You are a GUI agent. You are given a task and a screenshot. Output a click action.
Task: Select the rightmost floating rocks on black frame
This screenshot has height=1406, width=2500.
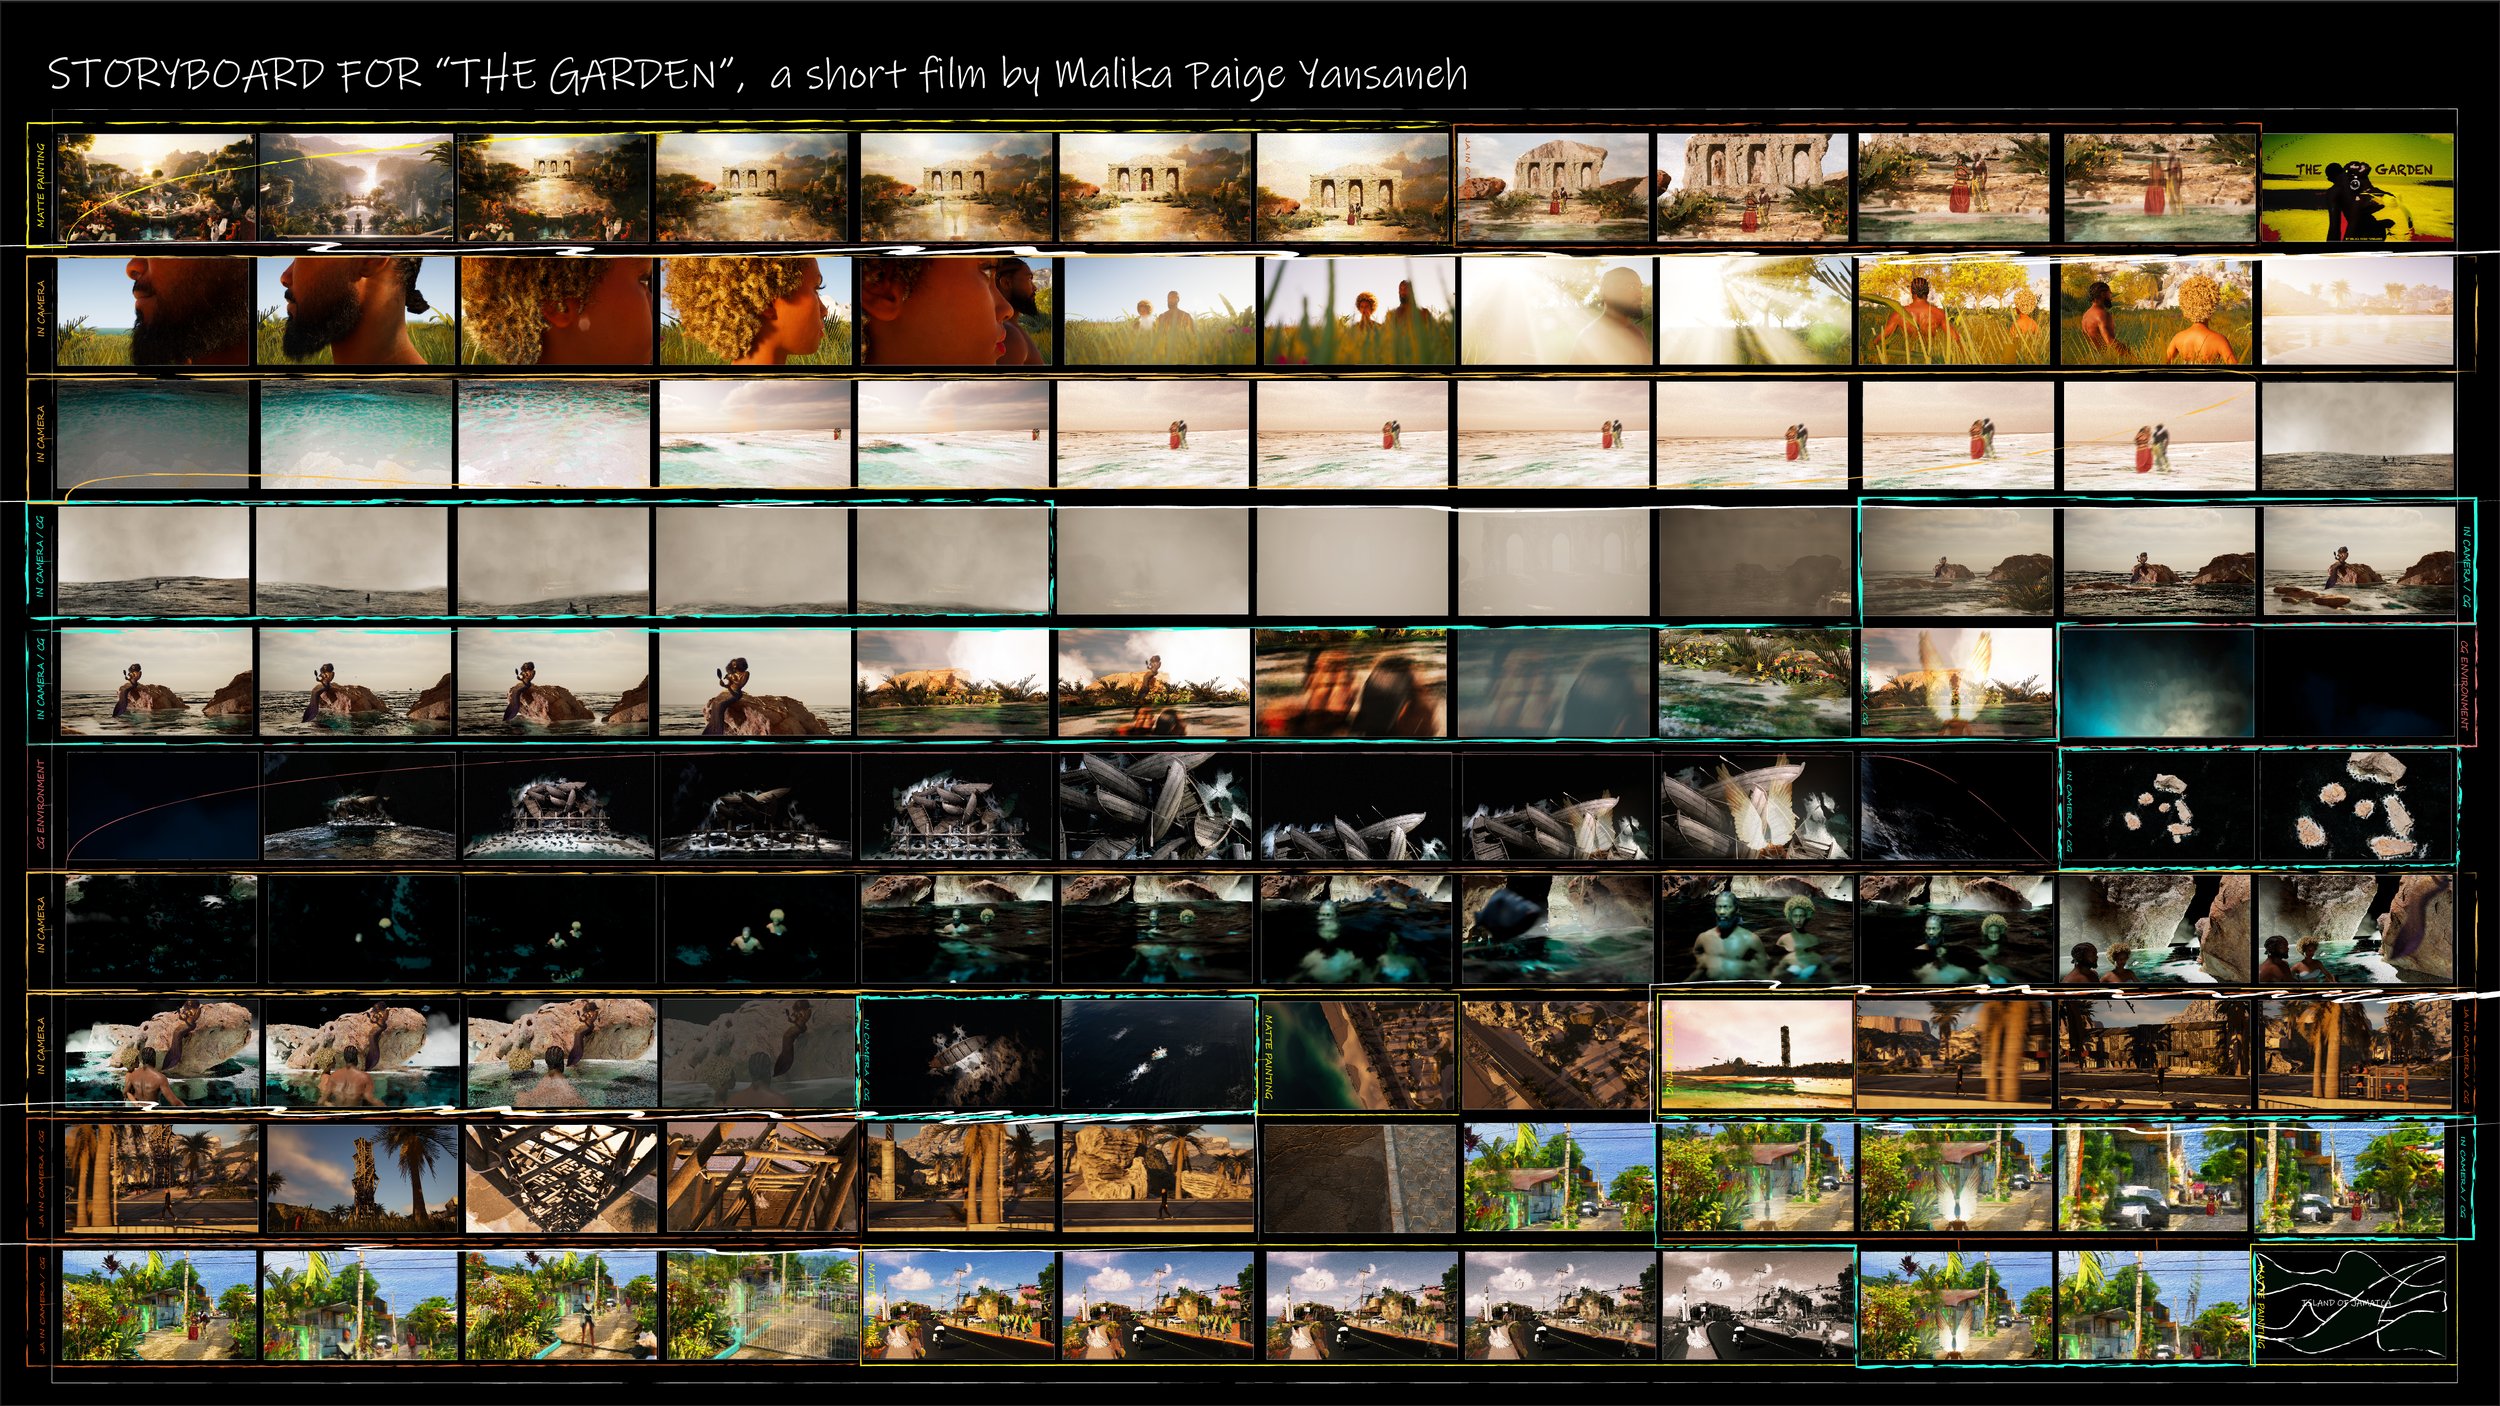click(x=2357, y=806)
